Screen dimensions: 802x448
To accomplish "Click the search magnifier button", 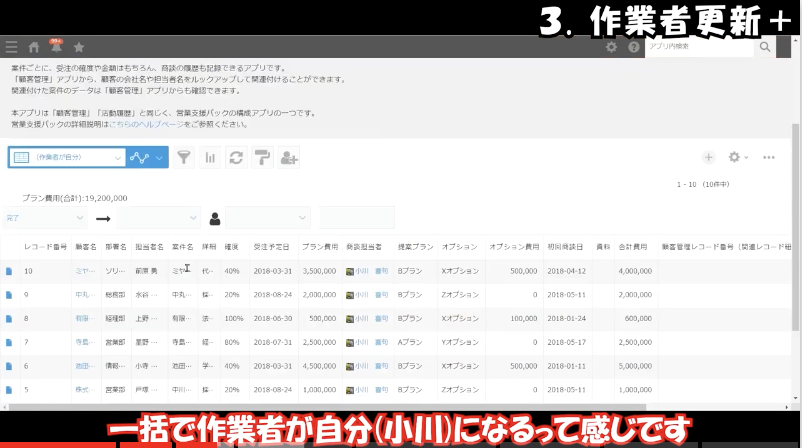I will pyautogui.click(x=765, y=47).
